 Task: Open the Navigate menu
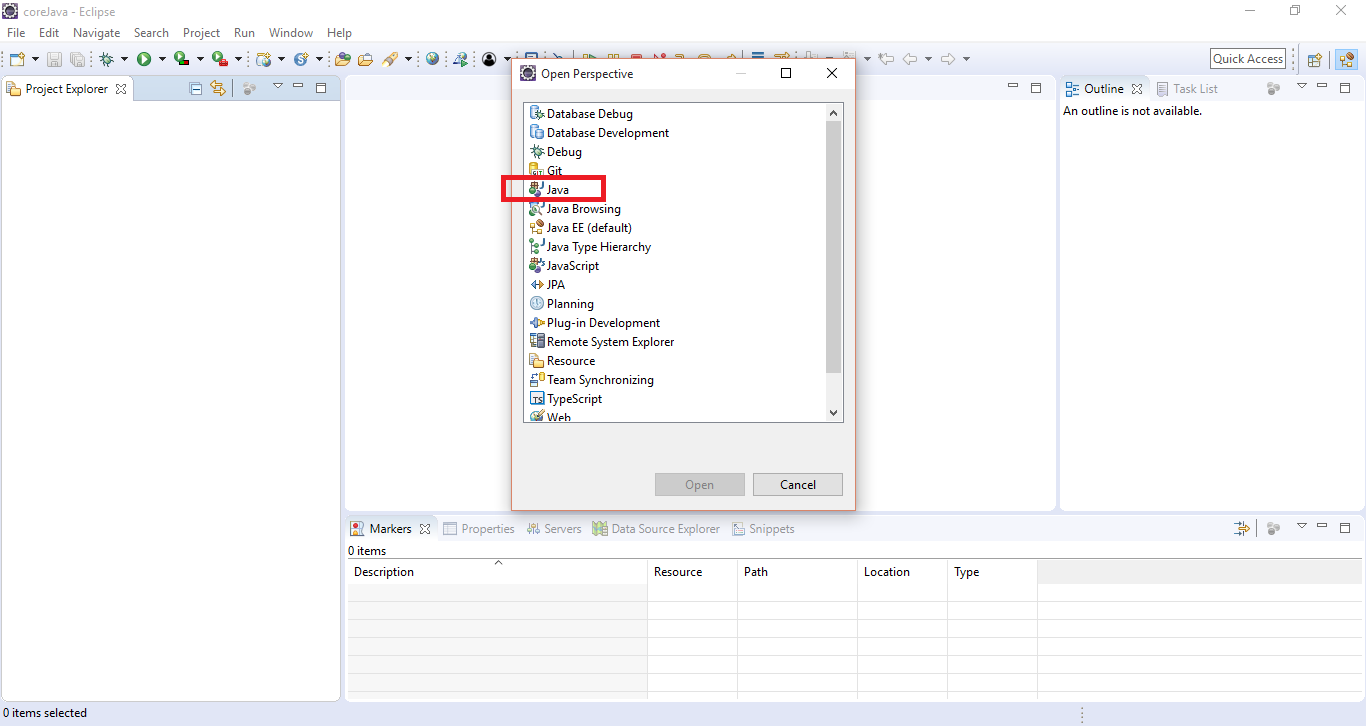coord(97,33)
